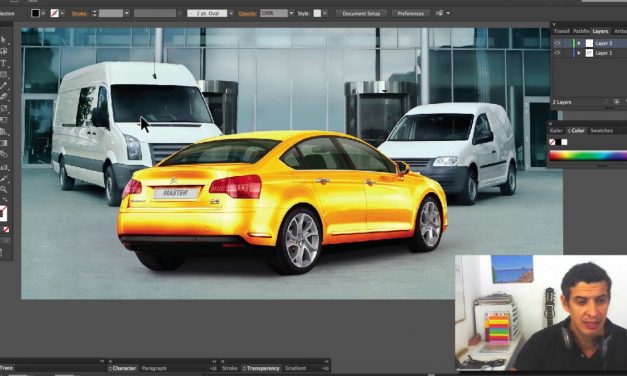
Task: Select the Selection arrow tool
Action: pyautogui.click(x=3, y=40)
